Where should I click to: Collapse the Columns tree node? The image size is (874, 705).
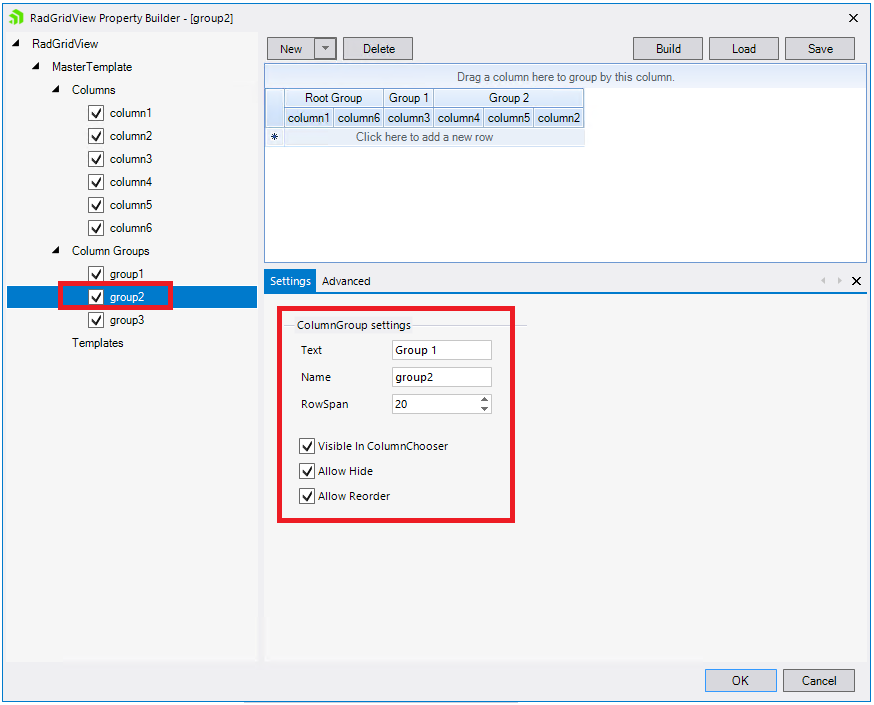(56, 89)
